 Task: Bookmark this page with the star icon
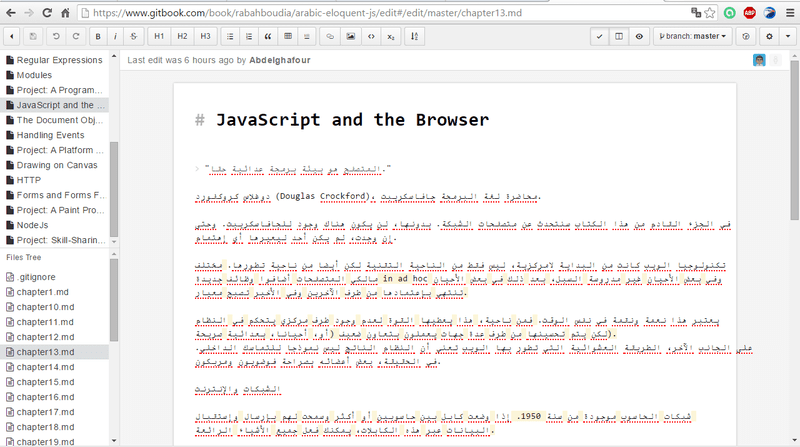click(710, 13)
